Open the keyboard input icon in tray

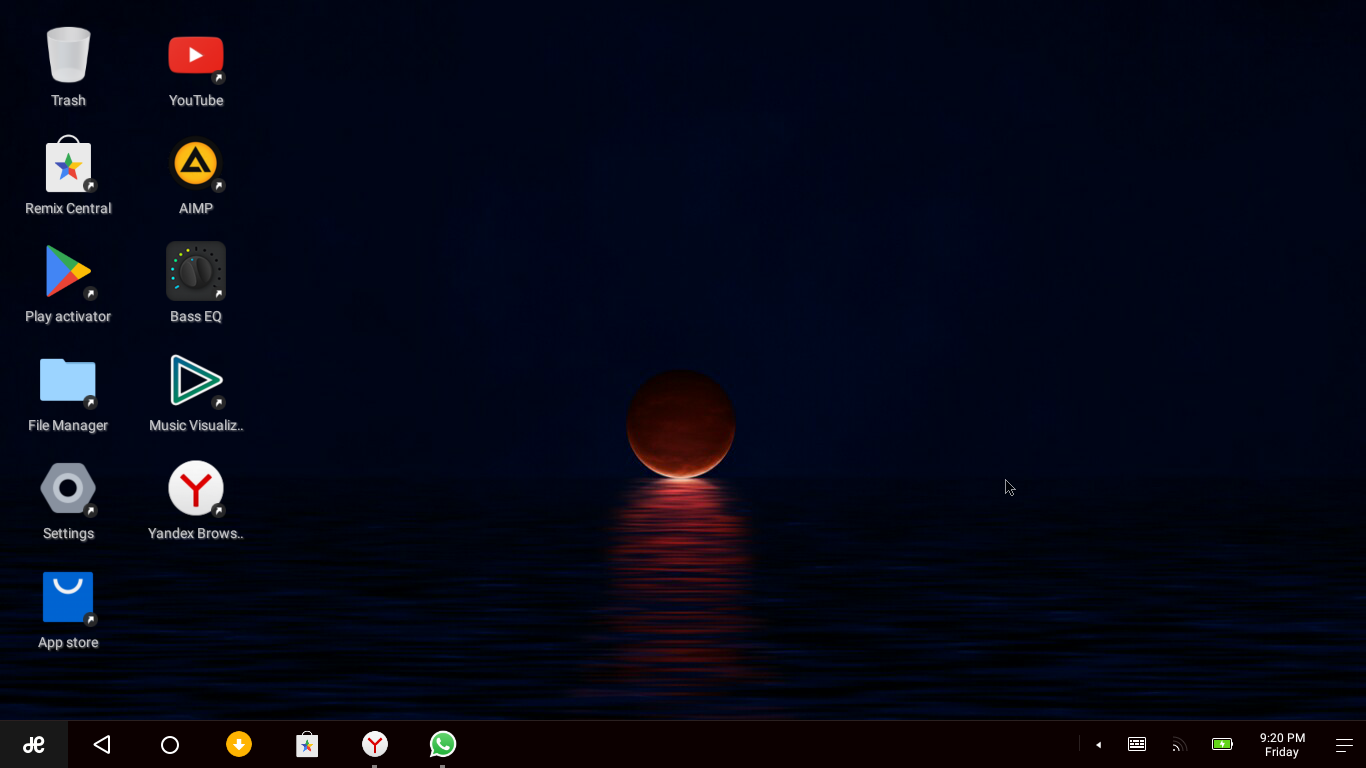point(1137,744)
